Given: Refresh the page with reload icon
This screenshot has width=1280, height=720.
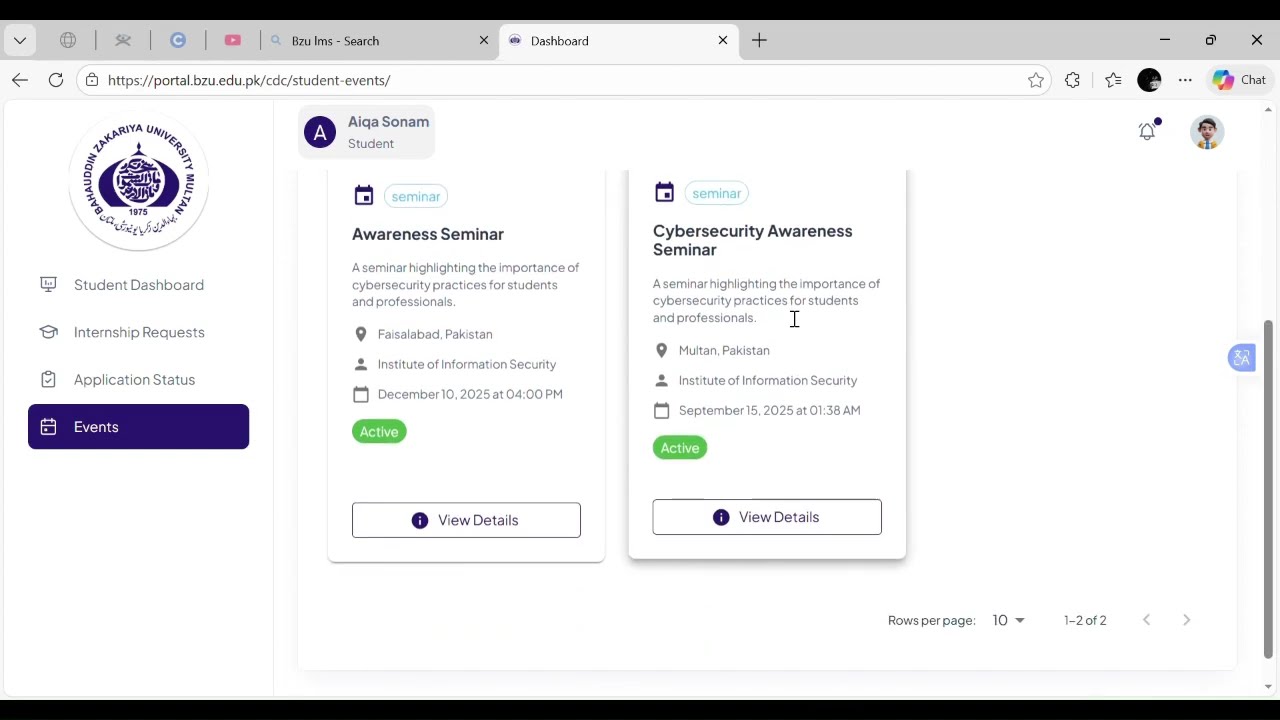Looking at the screenshot, I should (x=56, y=80).
